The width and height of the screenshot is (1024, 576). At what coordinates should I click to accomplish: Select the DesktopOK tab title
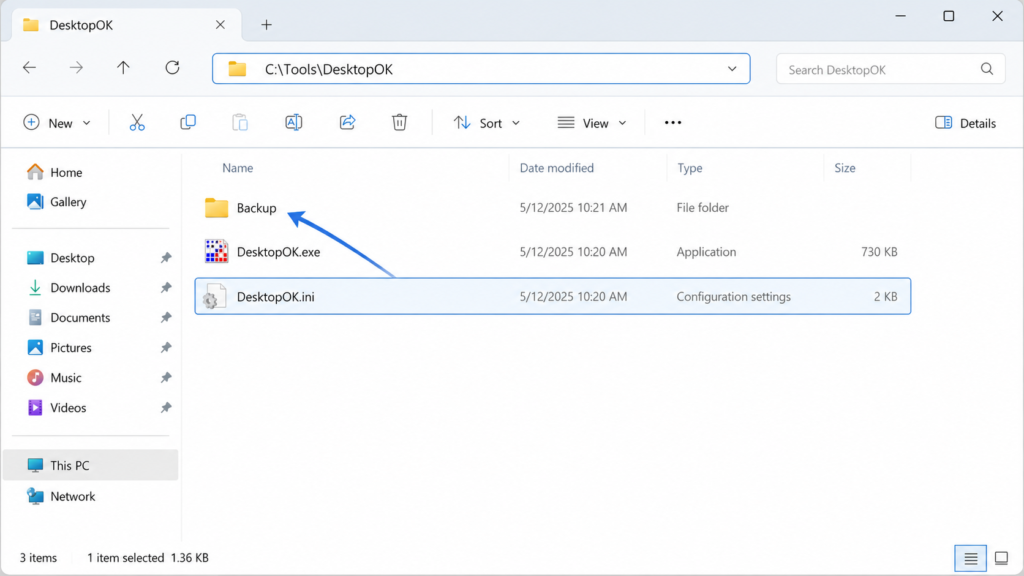point(81,25)
